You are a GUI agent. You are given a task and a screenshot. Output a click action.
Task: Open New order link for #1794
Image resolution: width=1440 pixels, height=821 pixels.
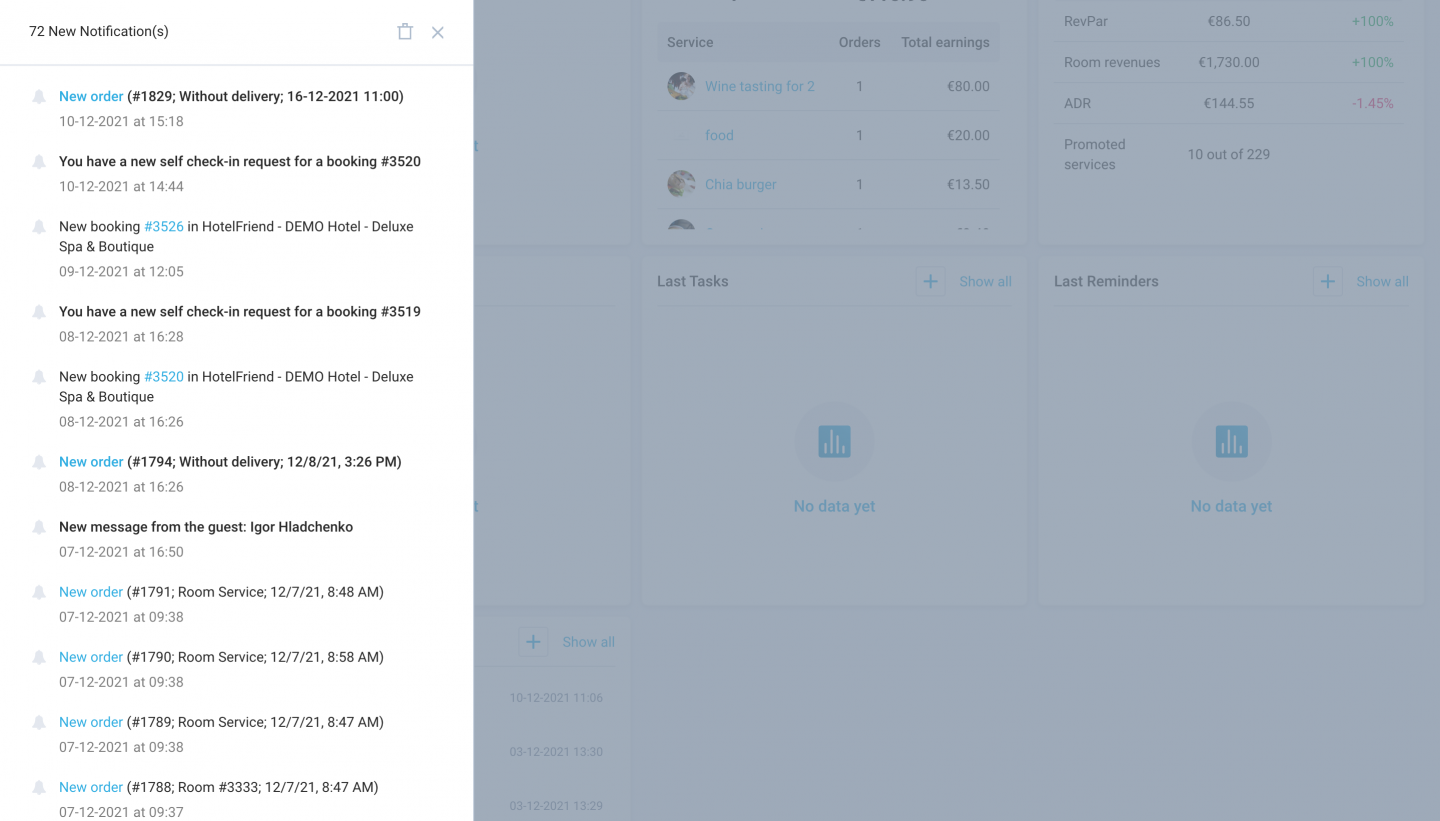[x=91, y=462]
